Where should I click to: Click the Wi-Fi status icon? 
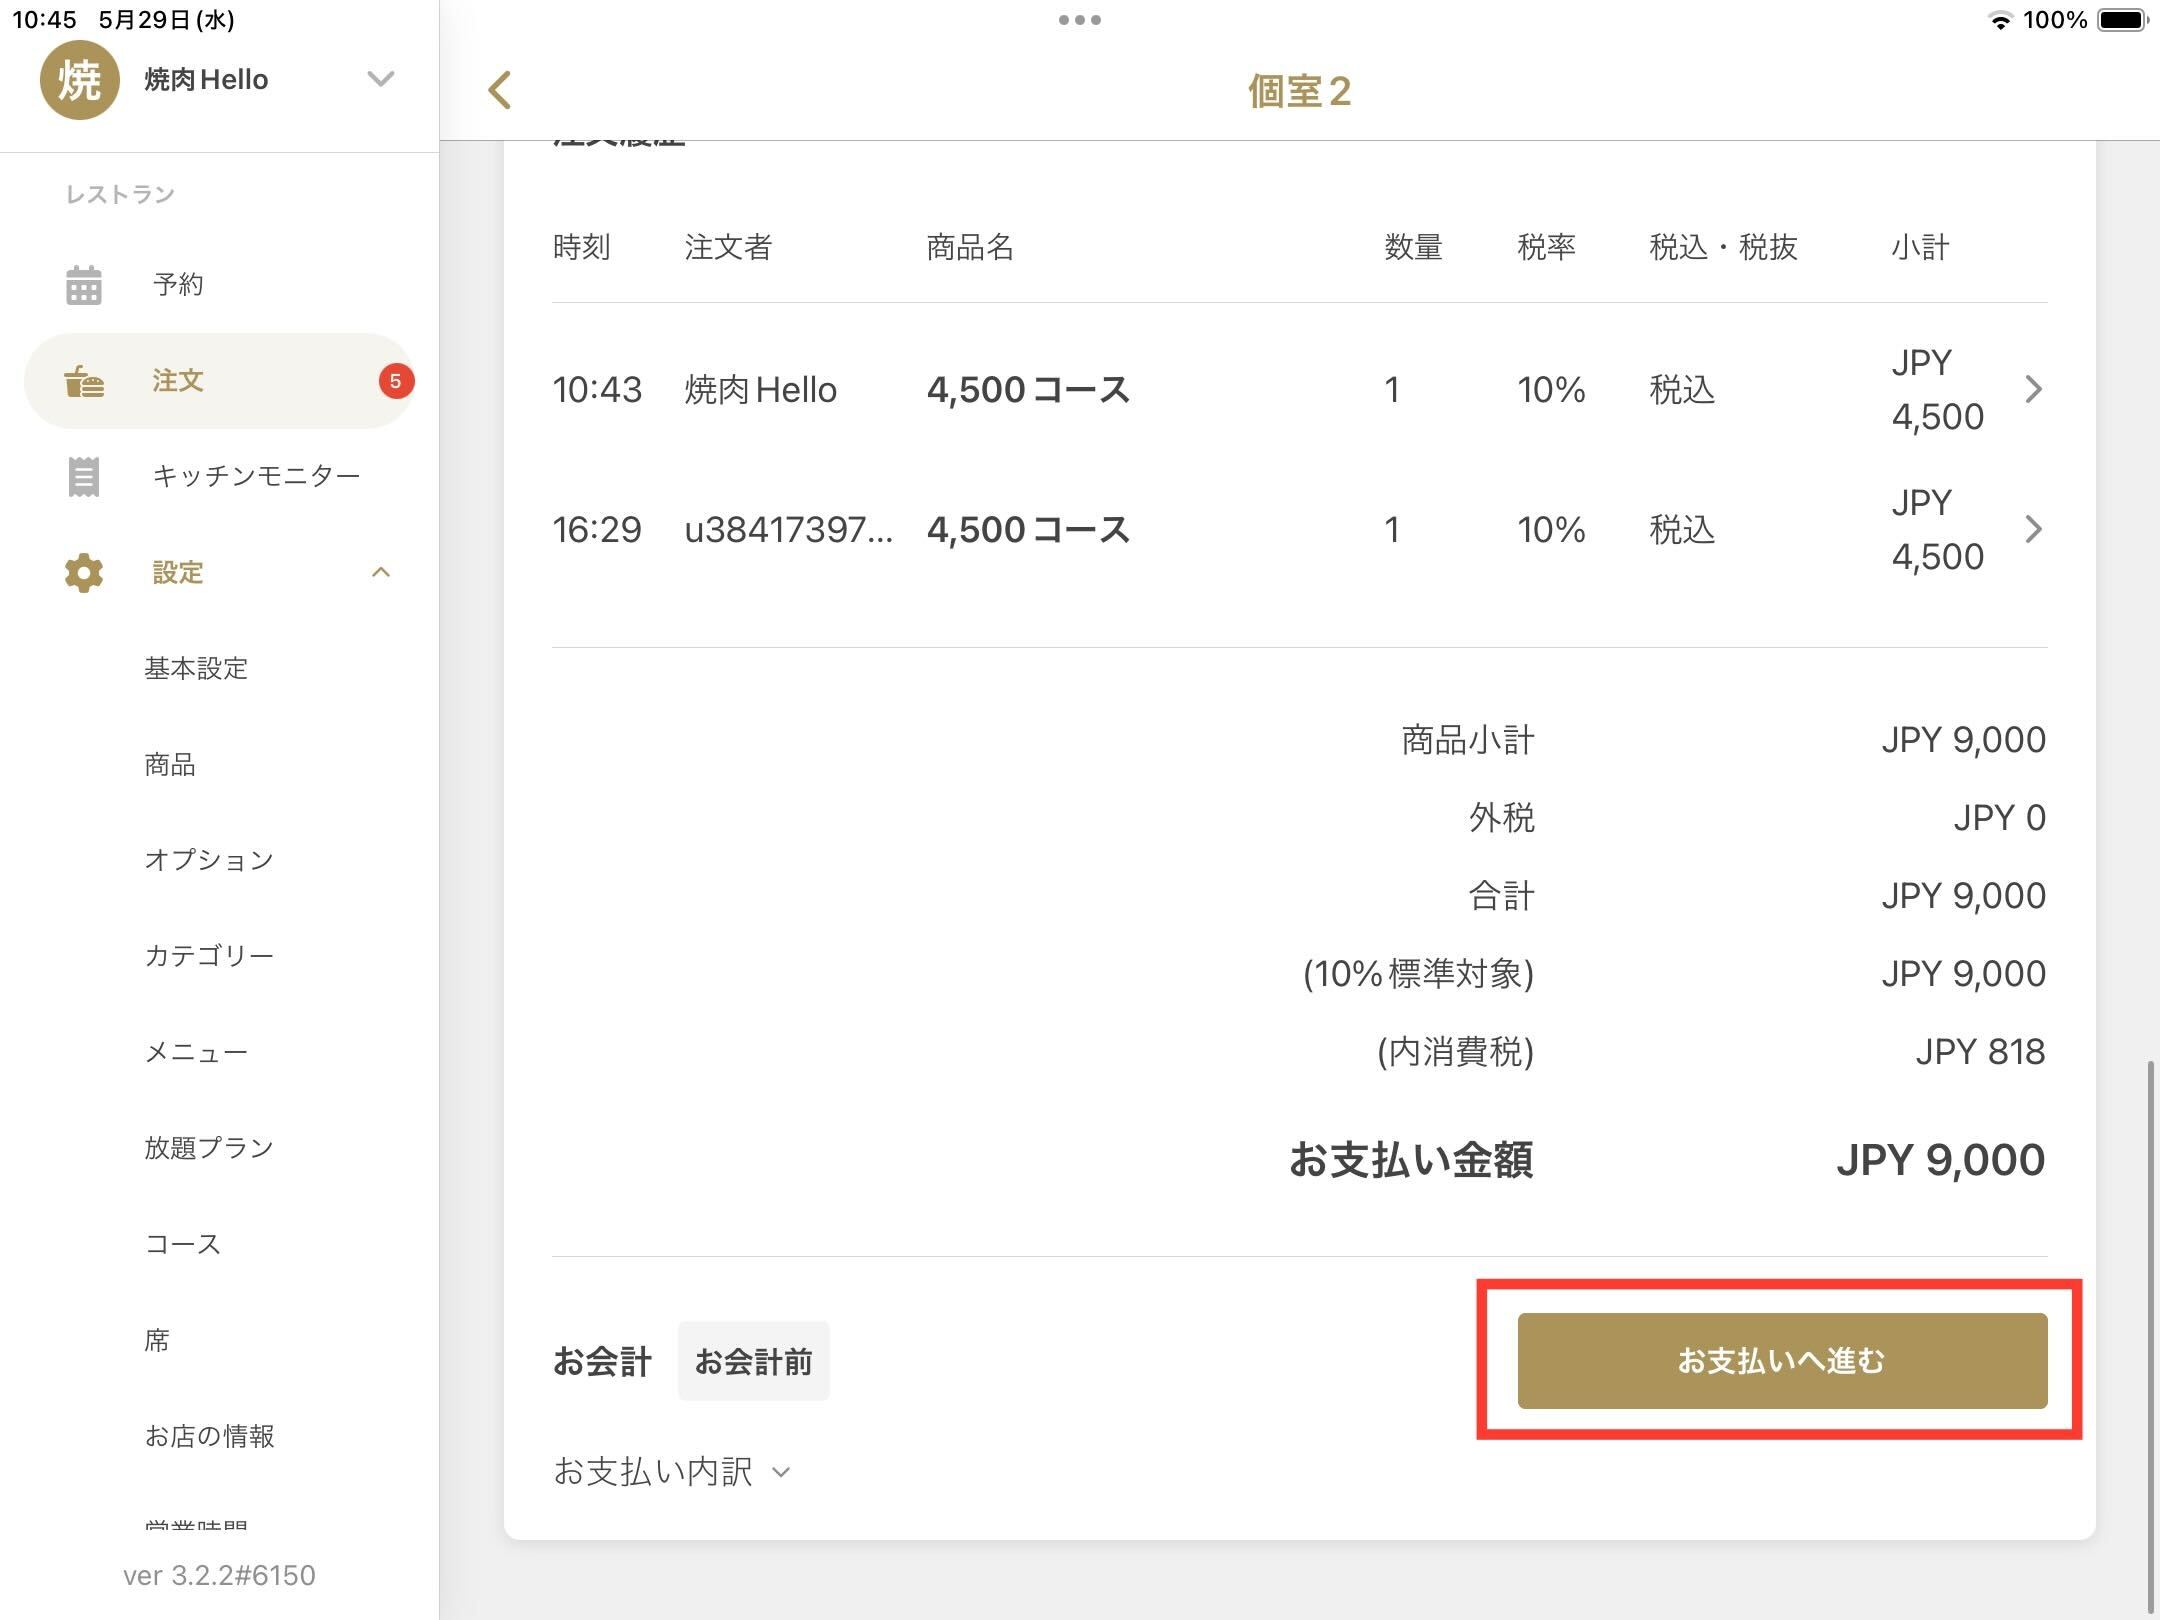tap(2000, 20)
